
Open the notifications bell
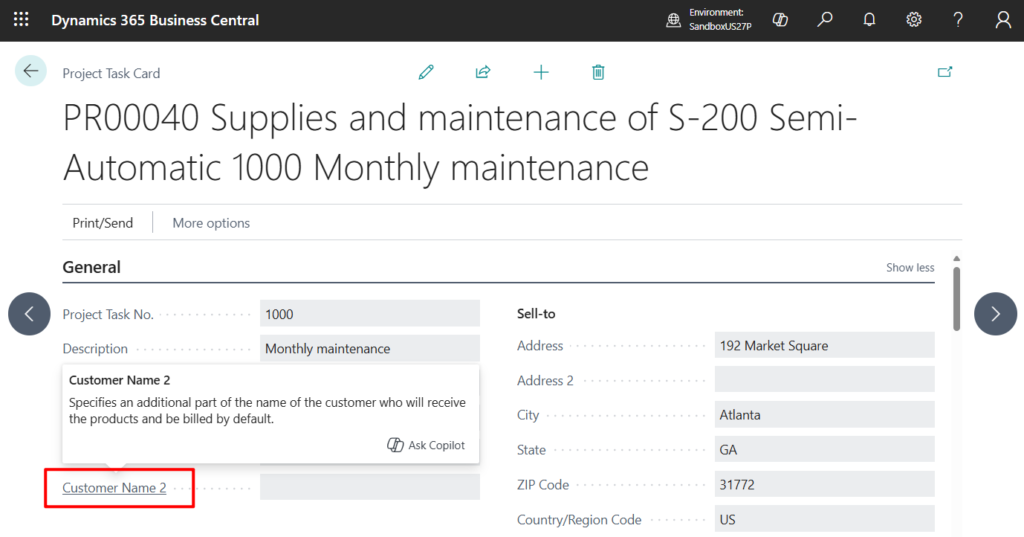point(869,20)
